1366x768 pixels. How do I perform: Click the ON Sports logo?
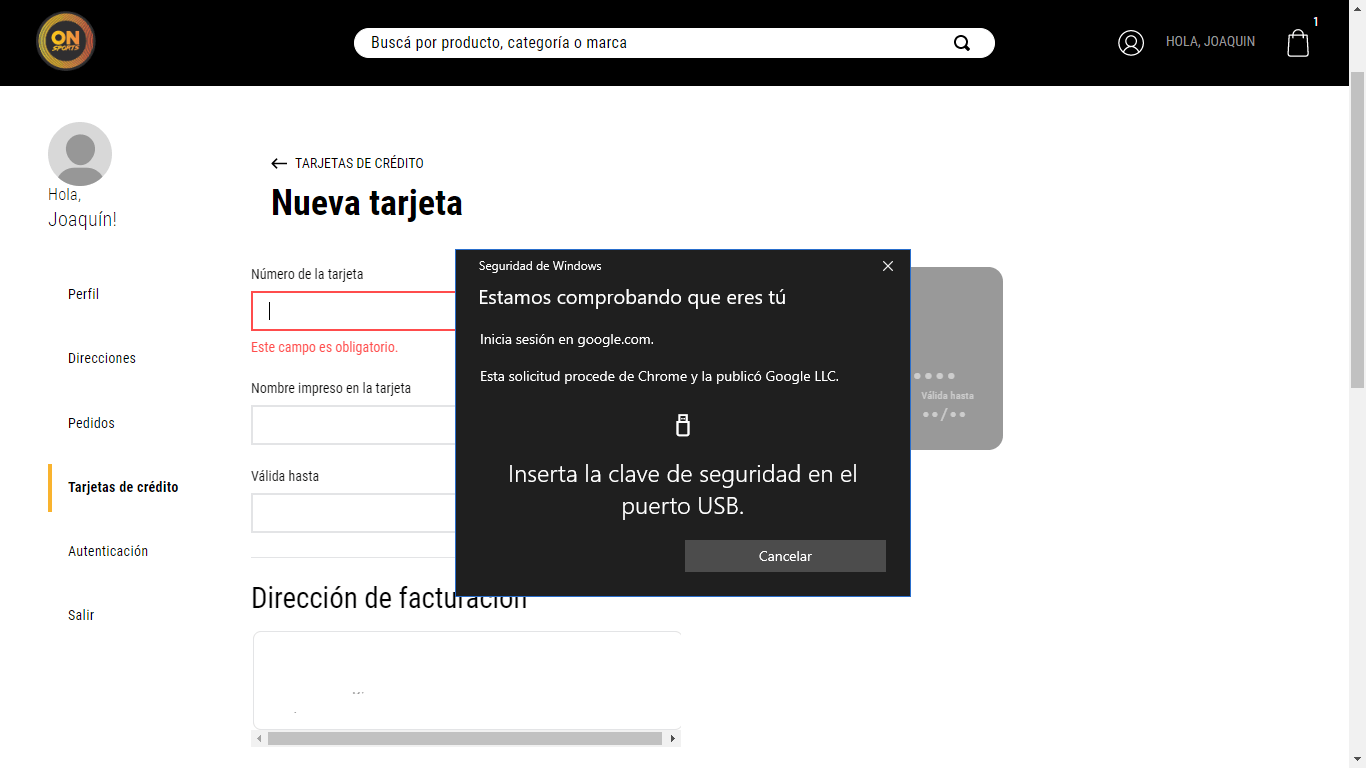[66, 41]
